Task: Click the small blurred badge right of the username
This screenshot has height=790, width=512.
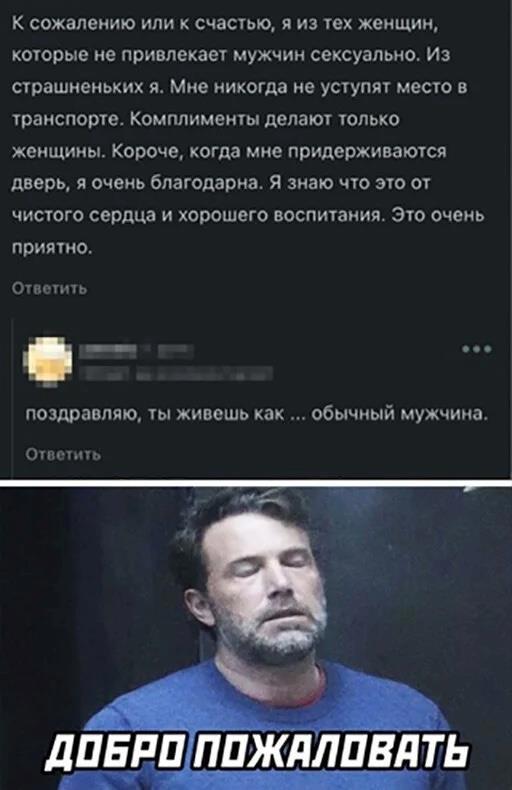Action: 175,350
